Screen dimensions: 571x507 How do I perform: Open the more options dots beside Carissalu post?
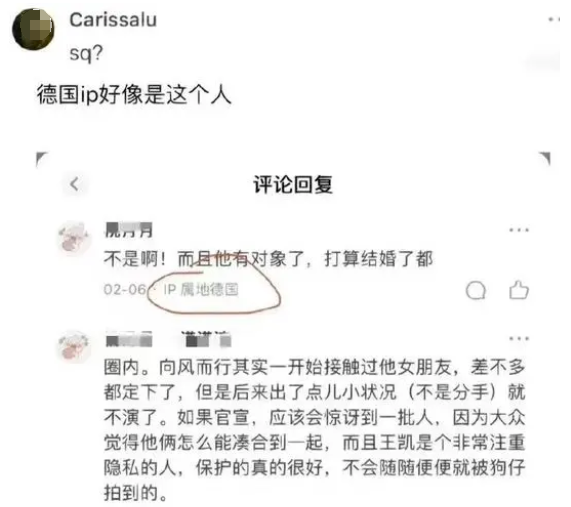(554, 19)
